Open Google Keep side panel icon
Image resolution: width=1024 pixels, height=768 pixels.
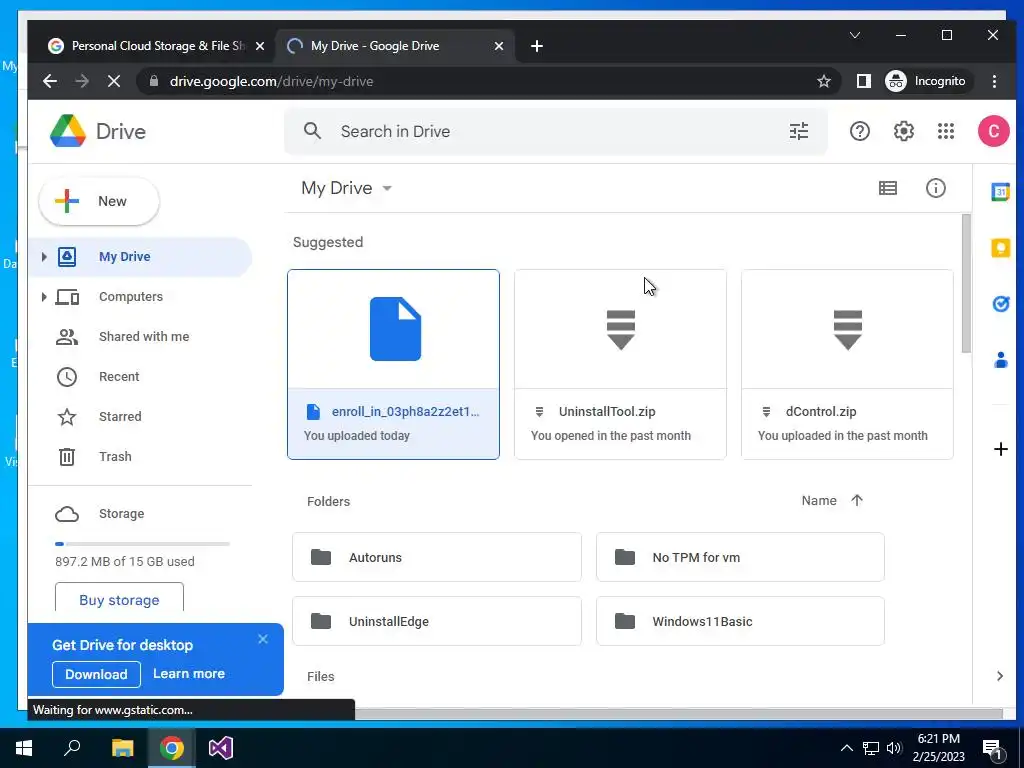(1000, 248)
